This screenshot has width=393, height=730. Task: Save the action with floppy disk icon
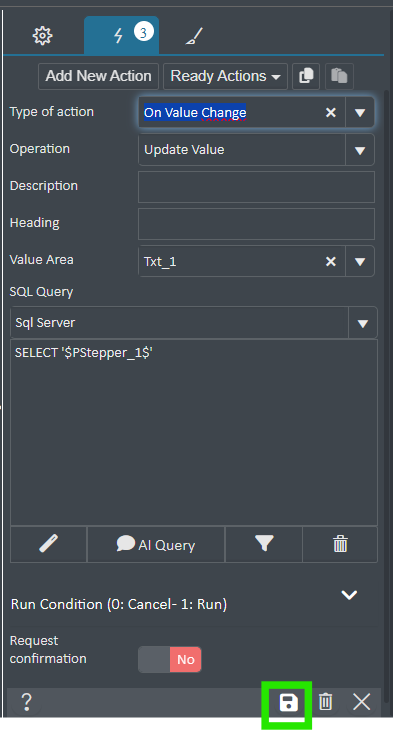click(x=288, y=702)
